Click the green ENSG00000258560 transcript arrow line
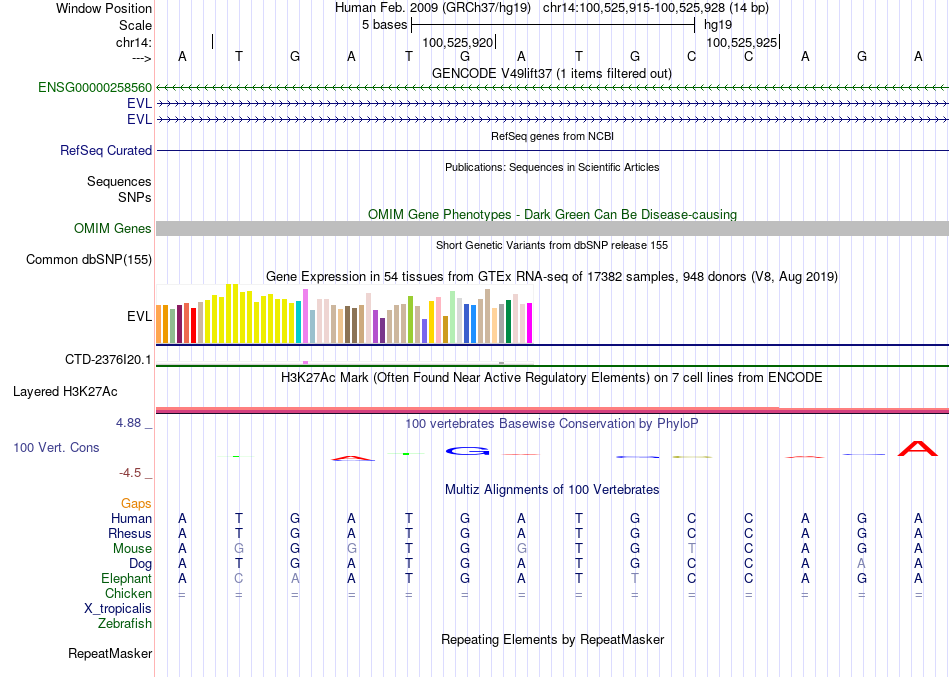The image size is (950, 677). pos(552,88)
